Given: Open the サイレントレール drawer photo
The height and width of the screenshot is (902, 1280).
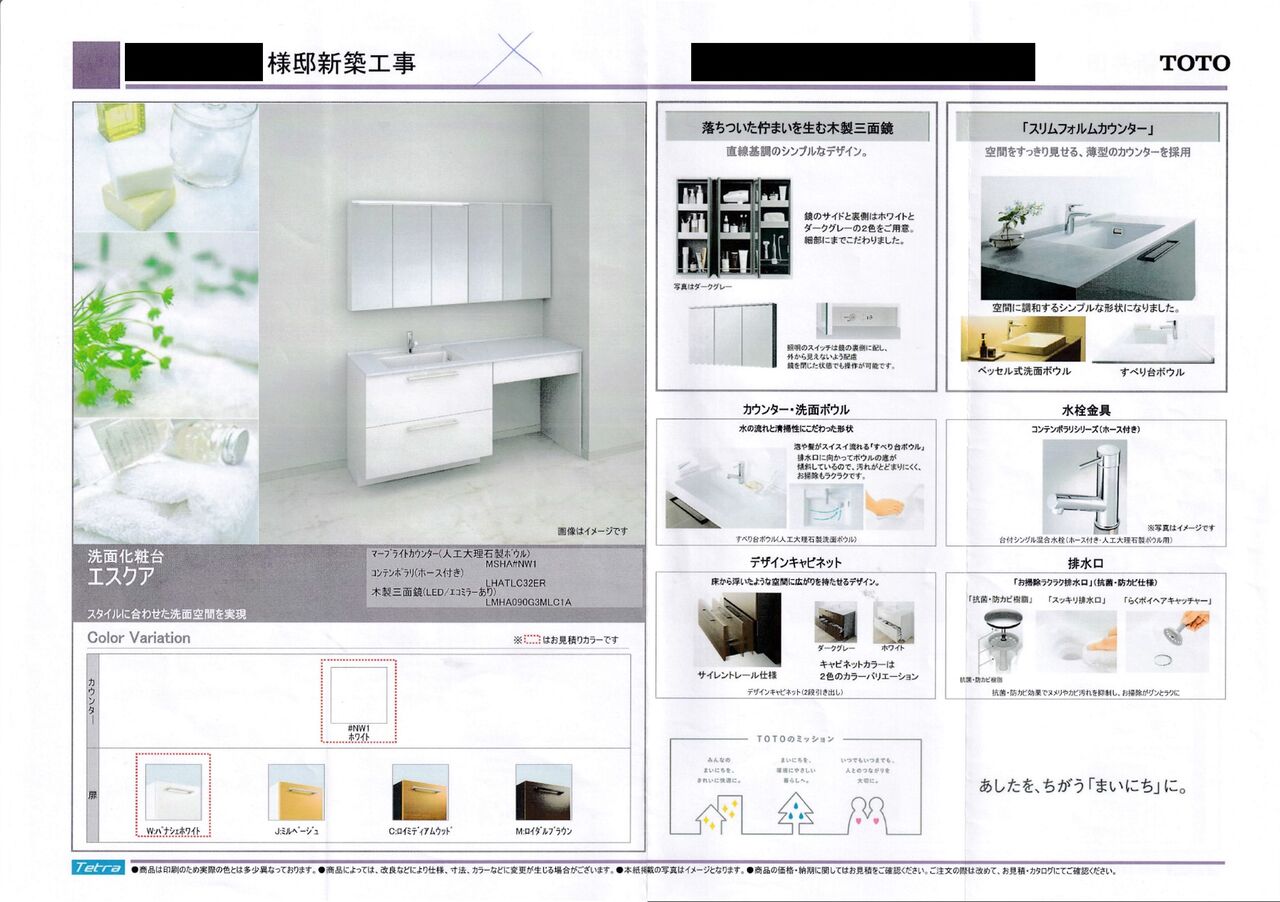Looking at the screenshot, I should [x=738, y=629].
